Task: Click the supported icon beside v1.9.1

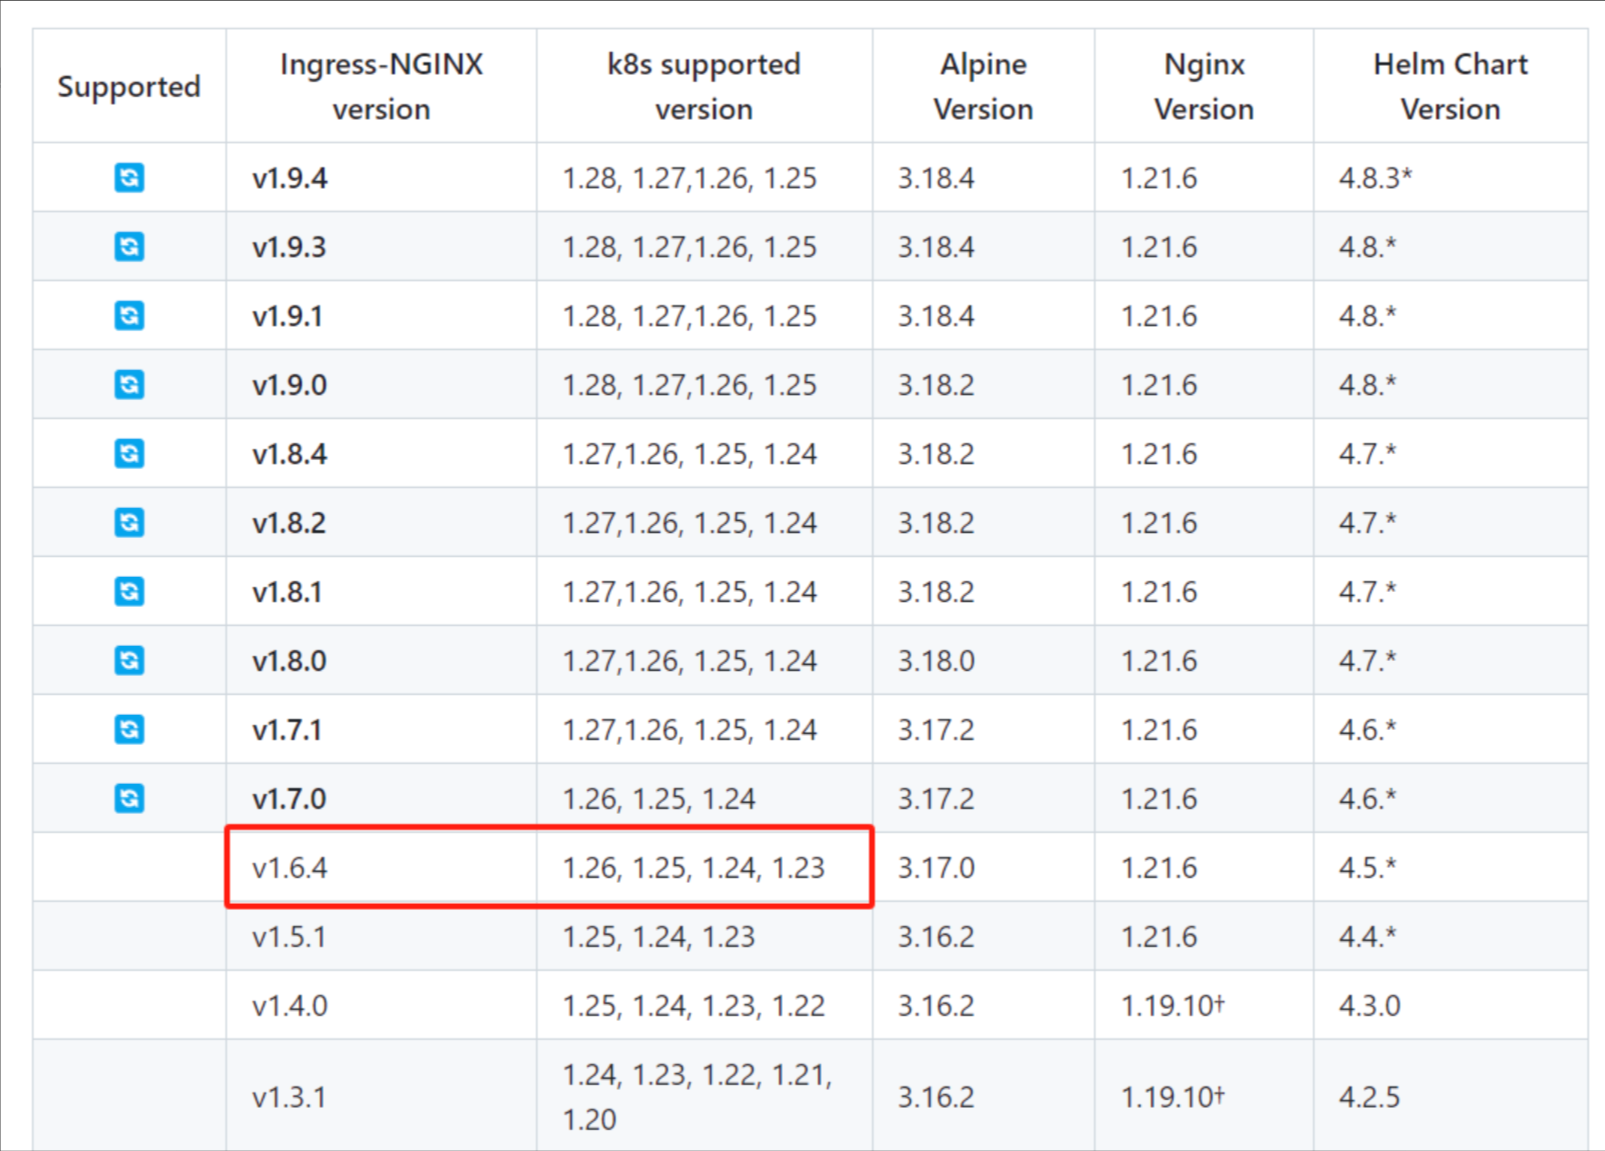Action: 129,316
